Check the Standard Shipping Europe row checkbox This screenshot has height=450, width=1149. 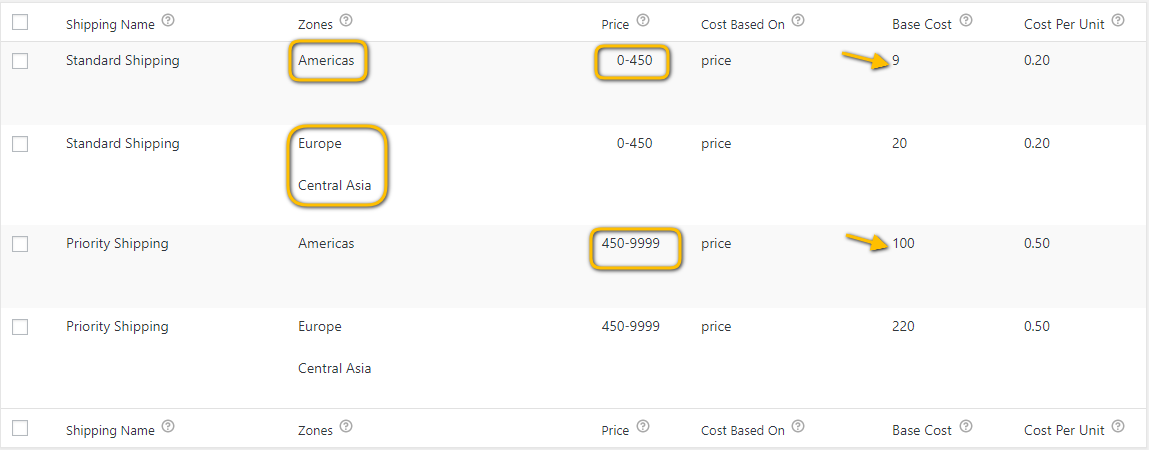coord(20,144)
